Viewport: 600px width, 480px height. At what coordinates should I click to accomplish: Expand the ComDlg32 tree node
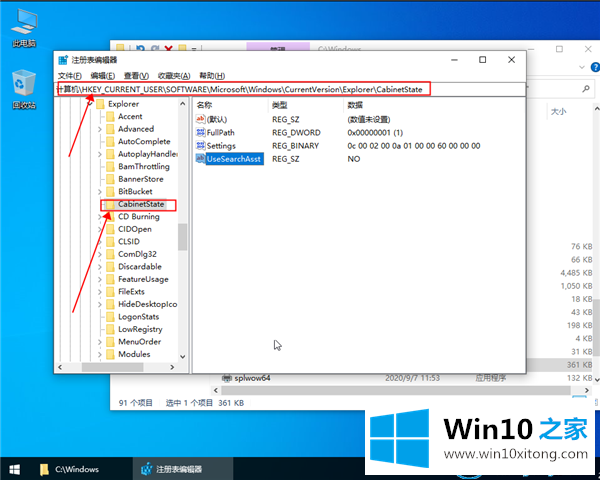tap(100, 255)
